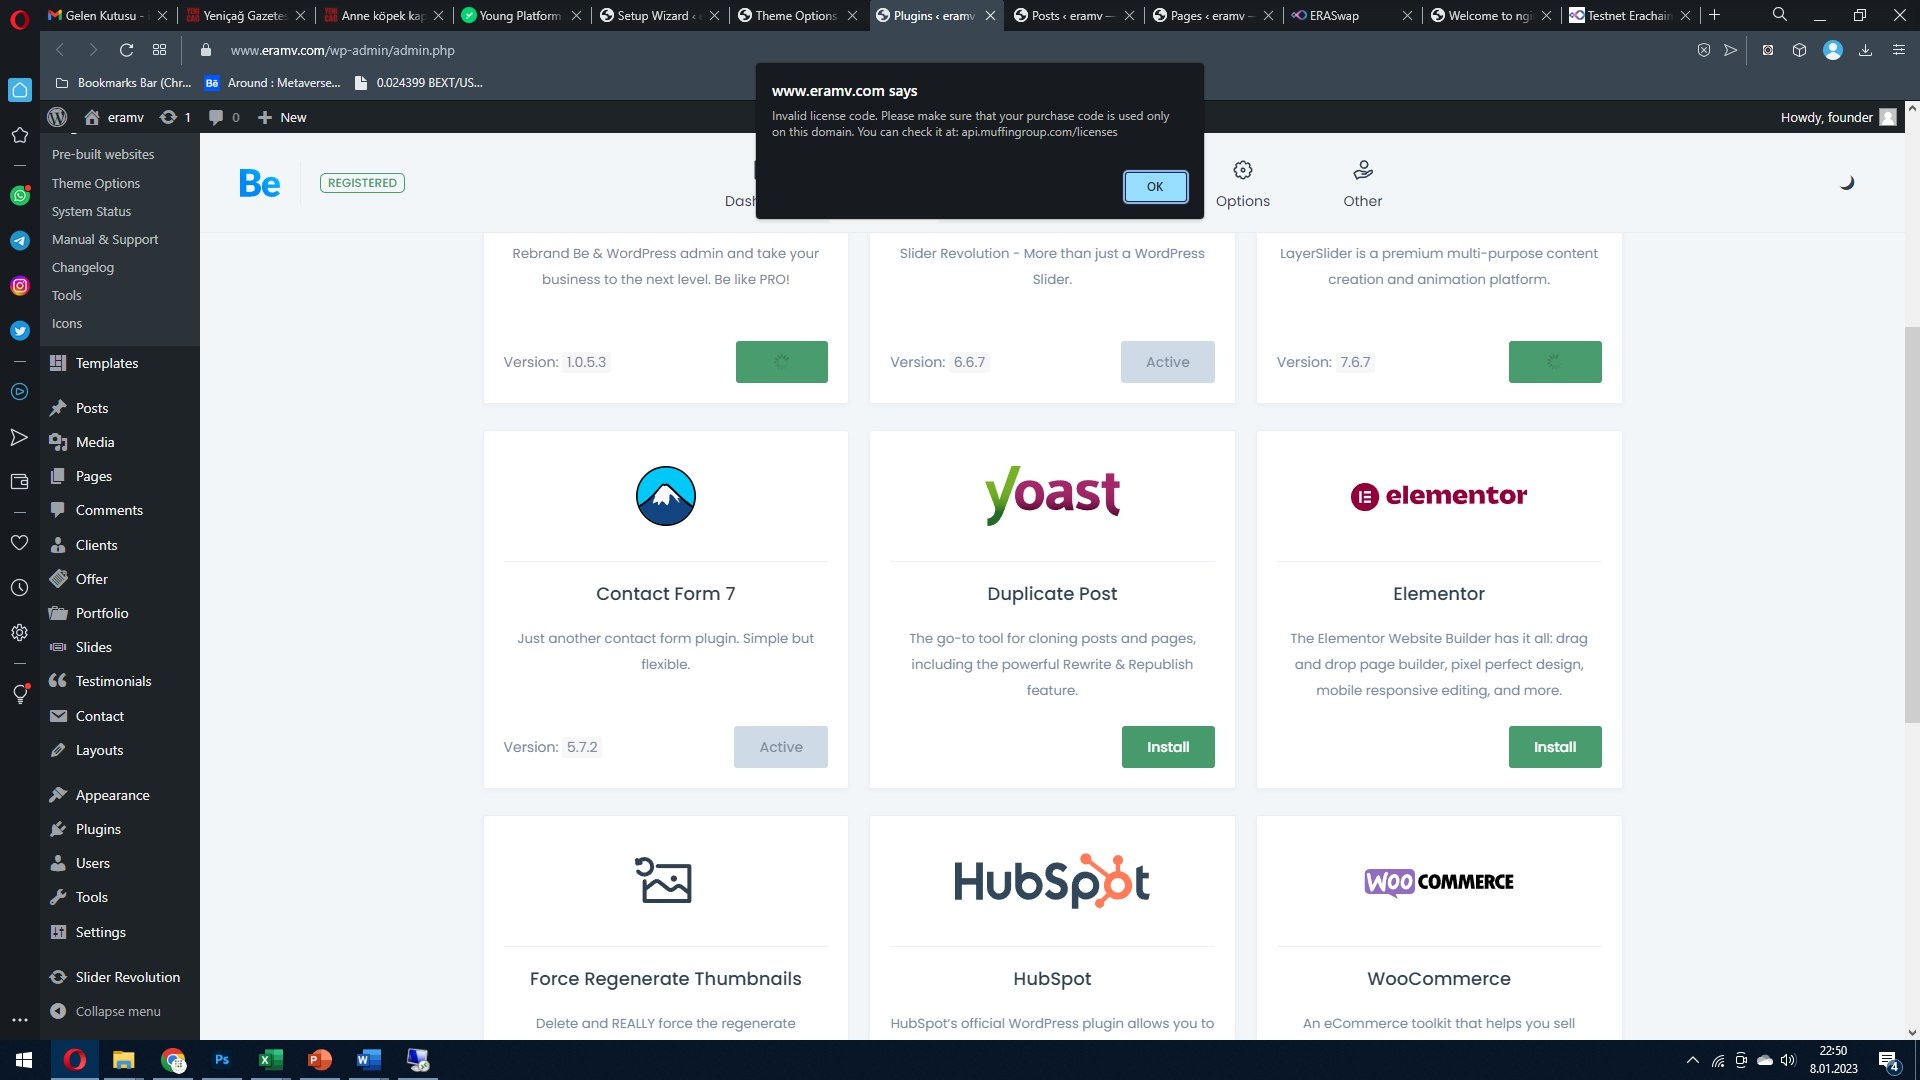Image resolution: width=1920 pixels, height=1080 pixels.
Task: Install the Elementor plugin
Action: coord(1555,747)
